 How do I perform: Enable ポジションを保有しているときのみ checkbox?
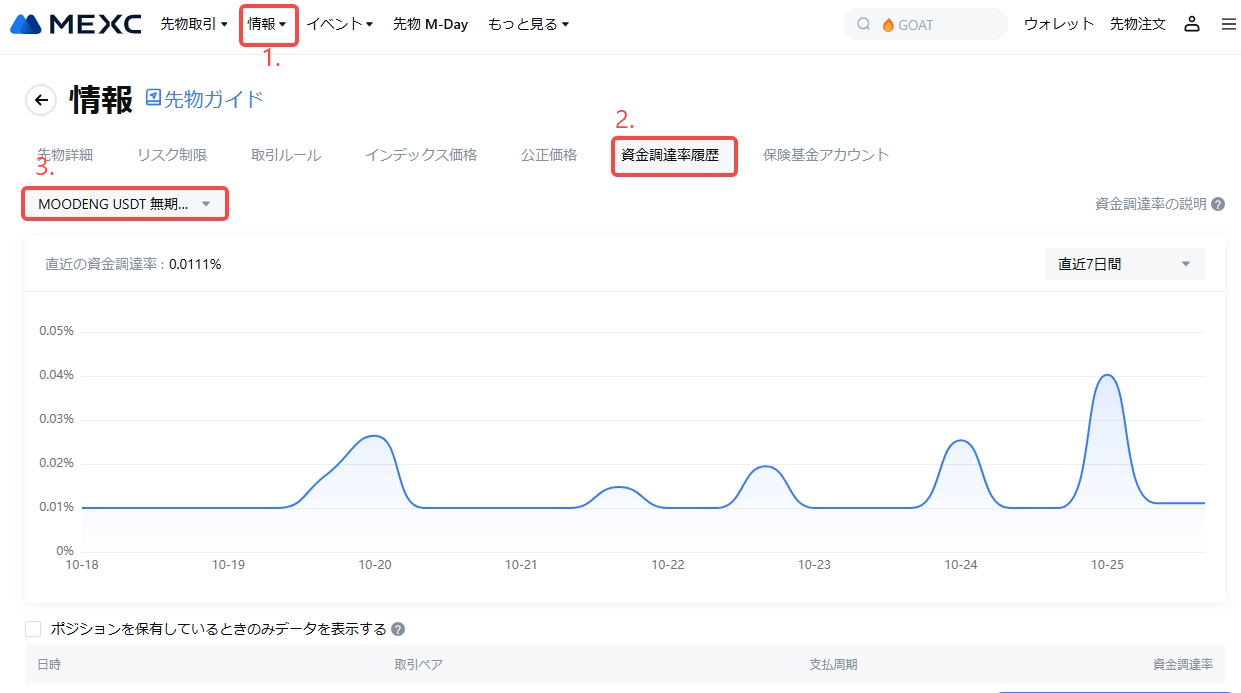[x=33, y=629]
